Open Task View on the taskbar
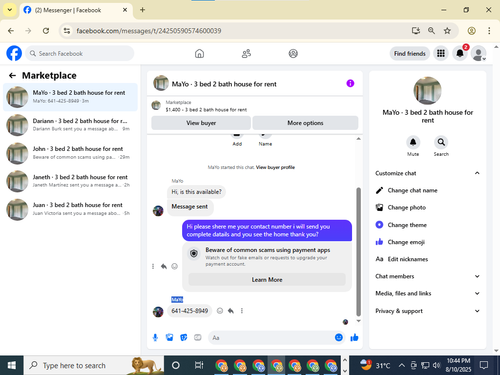The width and height of the screenshot is (500, 375). [199, 365]
